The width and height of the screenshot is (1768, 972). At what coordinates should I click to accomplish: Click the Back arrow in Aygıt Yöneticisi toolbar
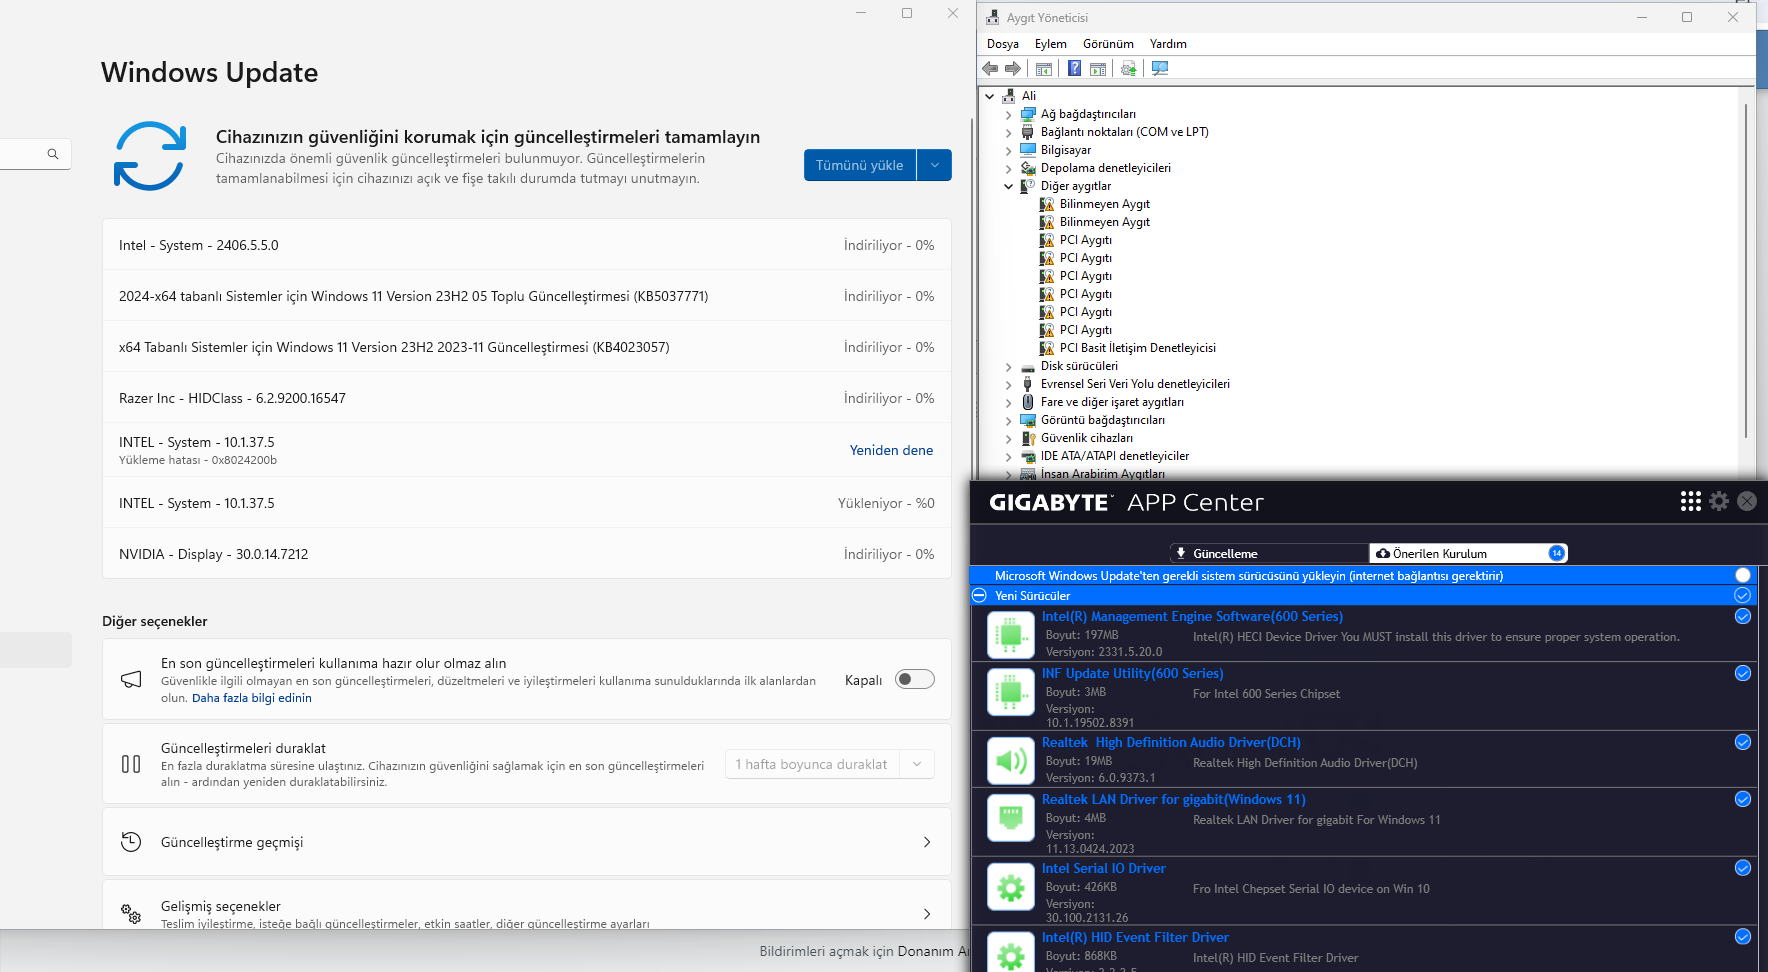click(990, 69)
